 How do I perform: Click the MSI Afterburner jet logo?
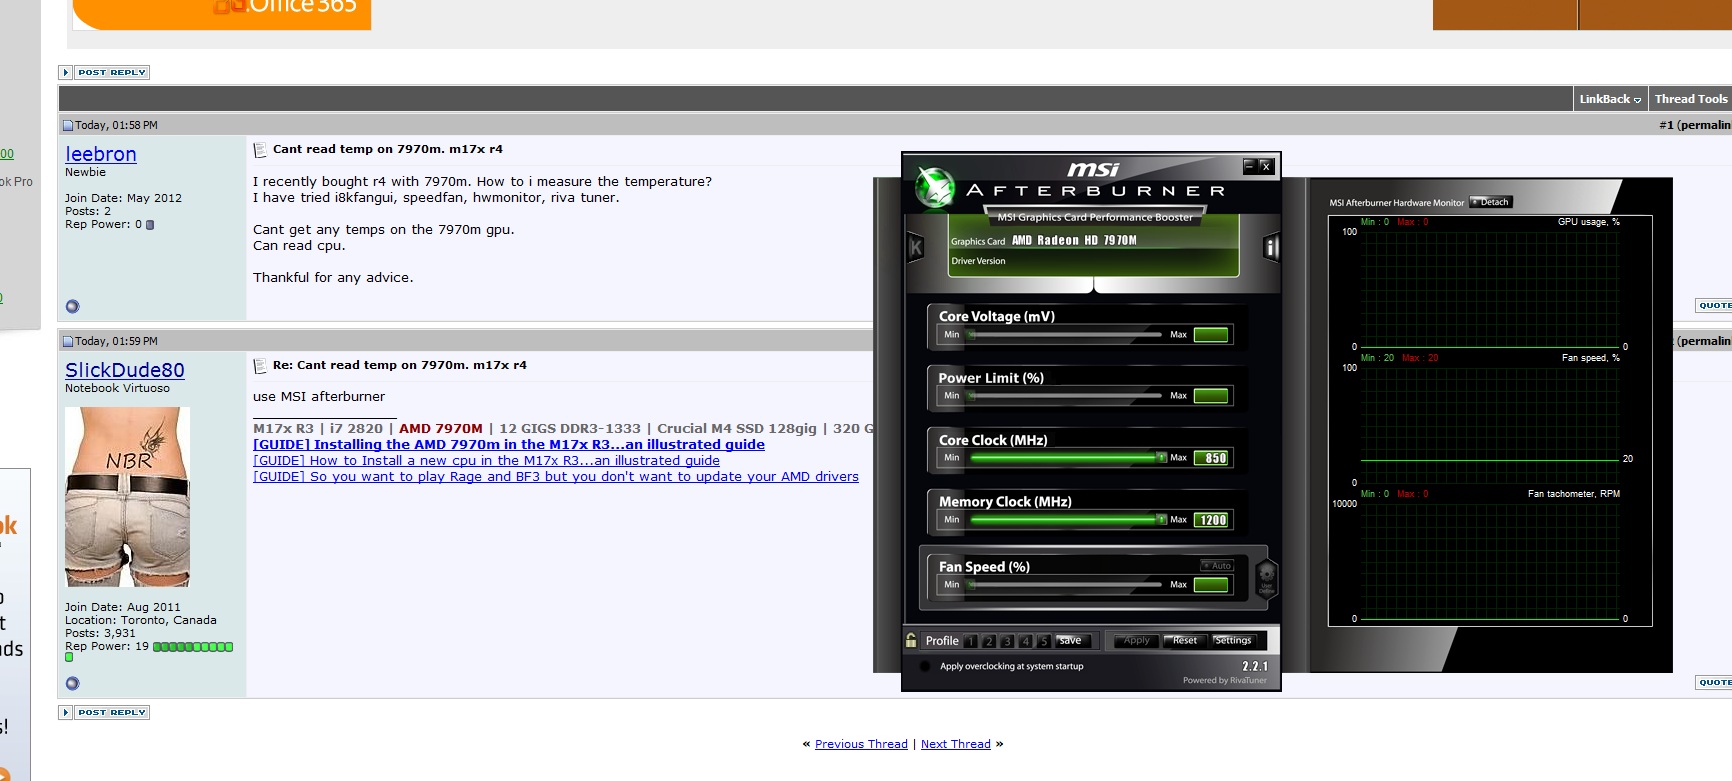[935, 188]
